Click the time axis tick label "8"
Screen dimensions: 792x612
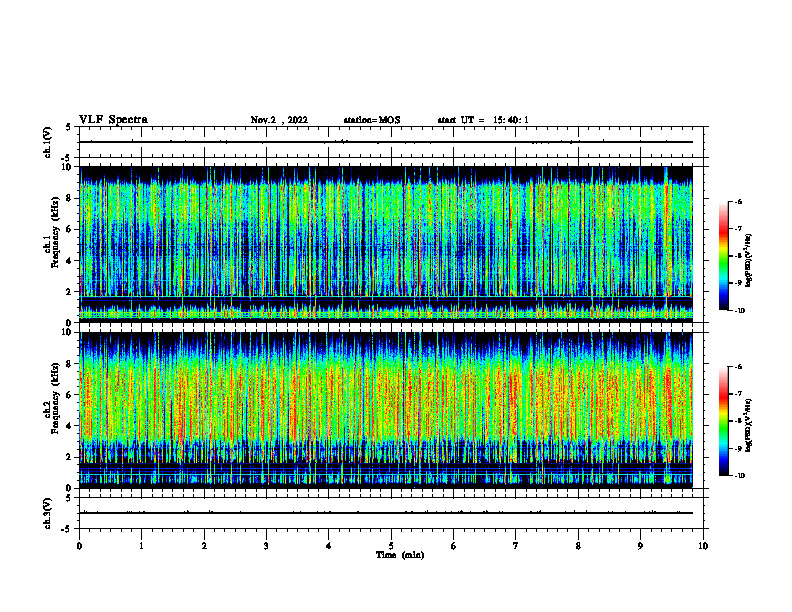coord(578,546)
